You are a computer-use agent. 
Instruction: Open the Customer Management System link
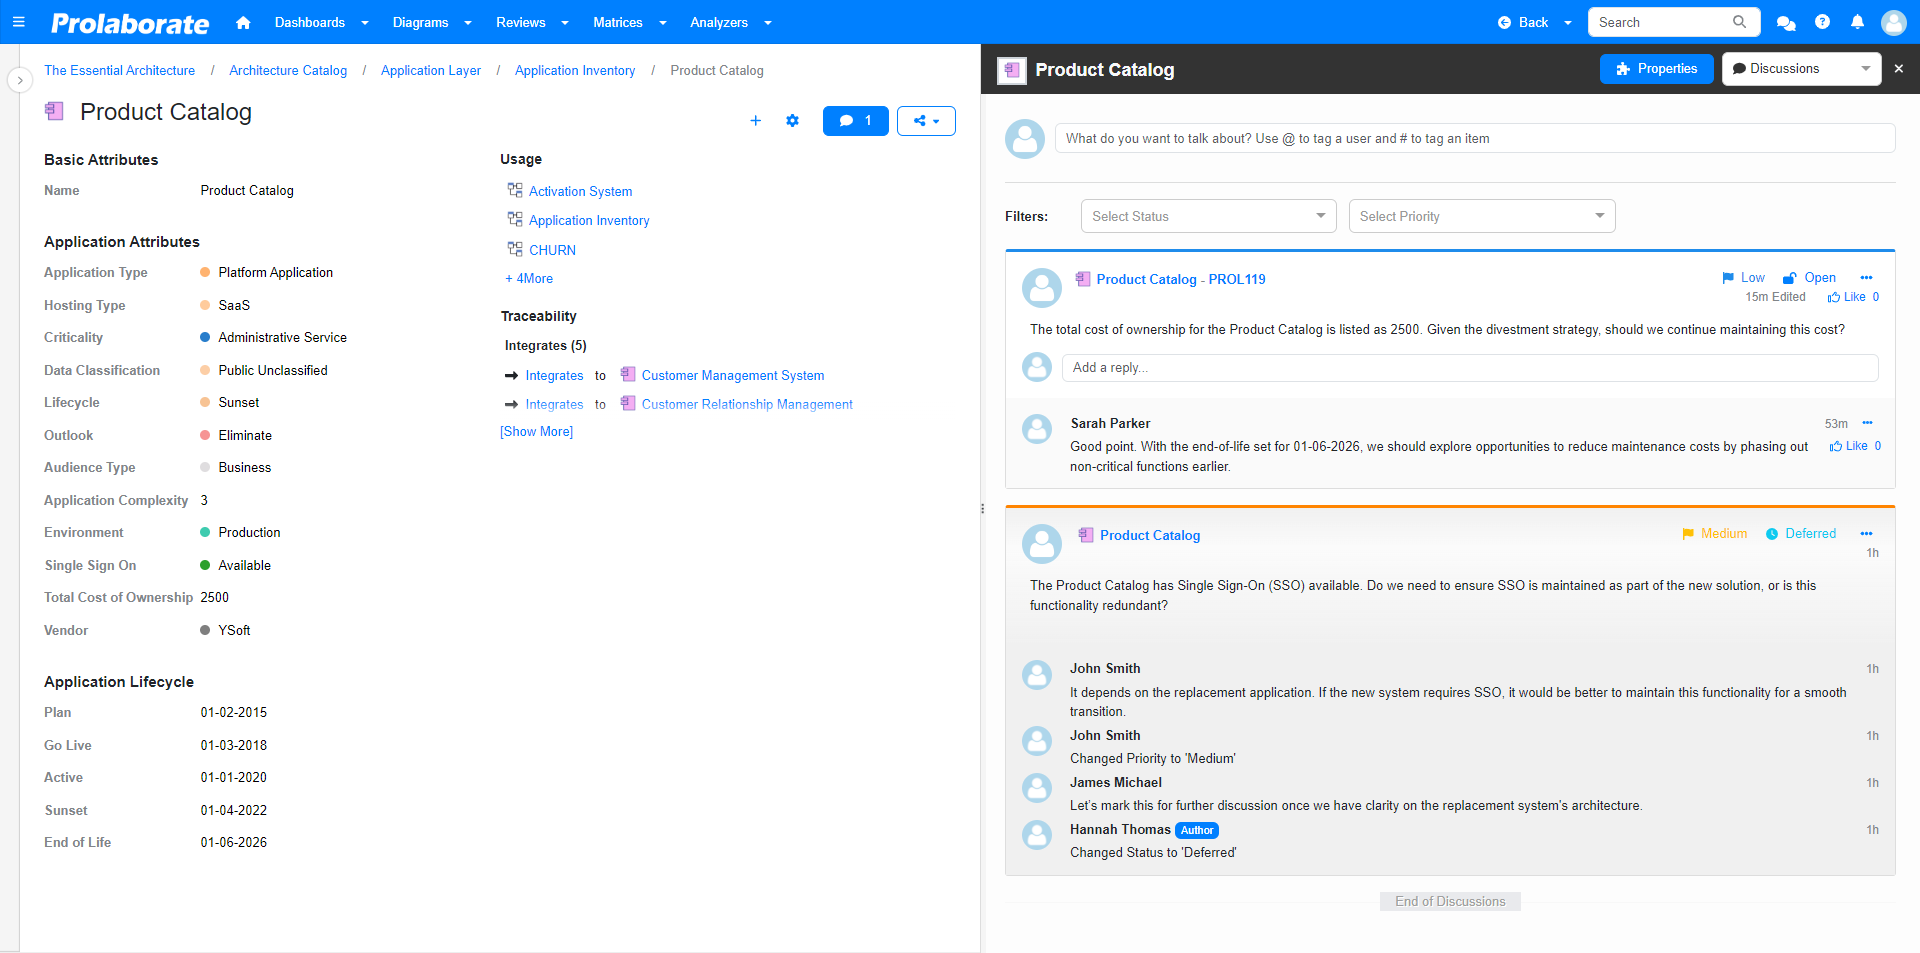coord(732,376)
